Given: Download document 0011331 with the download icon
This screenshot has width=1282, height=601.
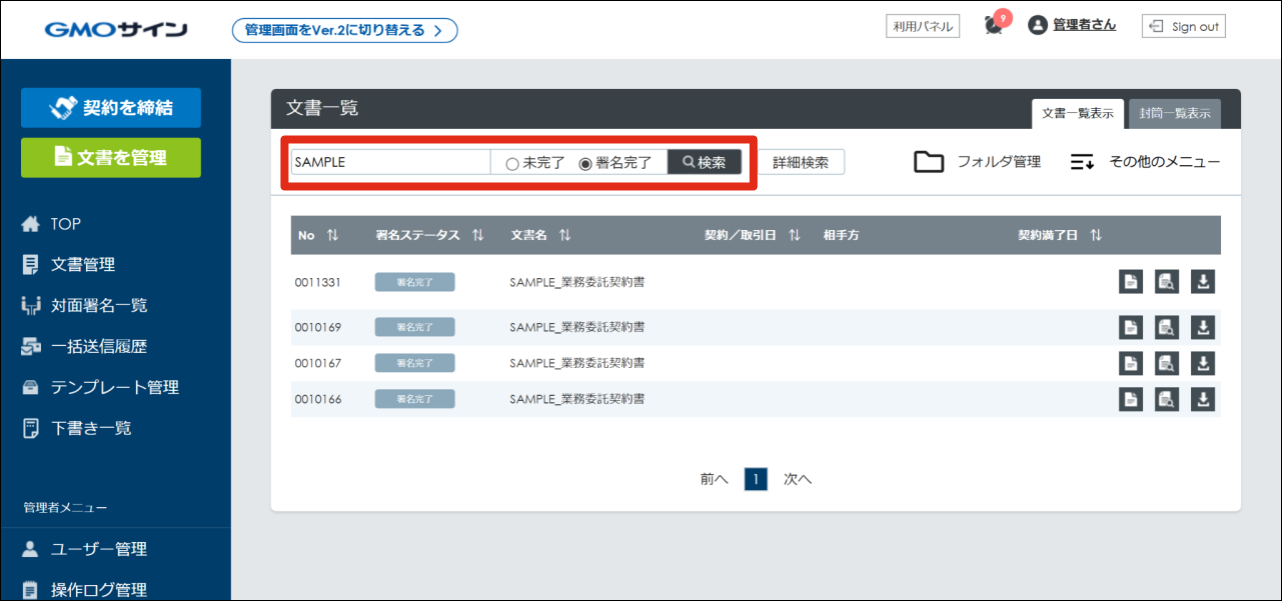Looking at the screenshot, I should [x=1203, y=282].
